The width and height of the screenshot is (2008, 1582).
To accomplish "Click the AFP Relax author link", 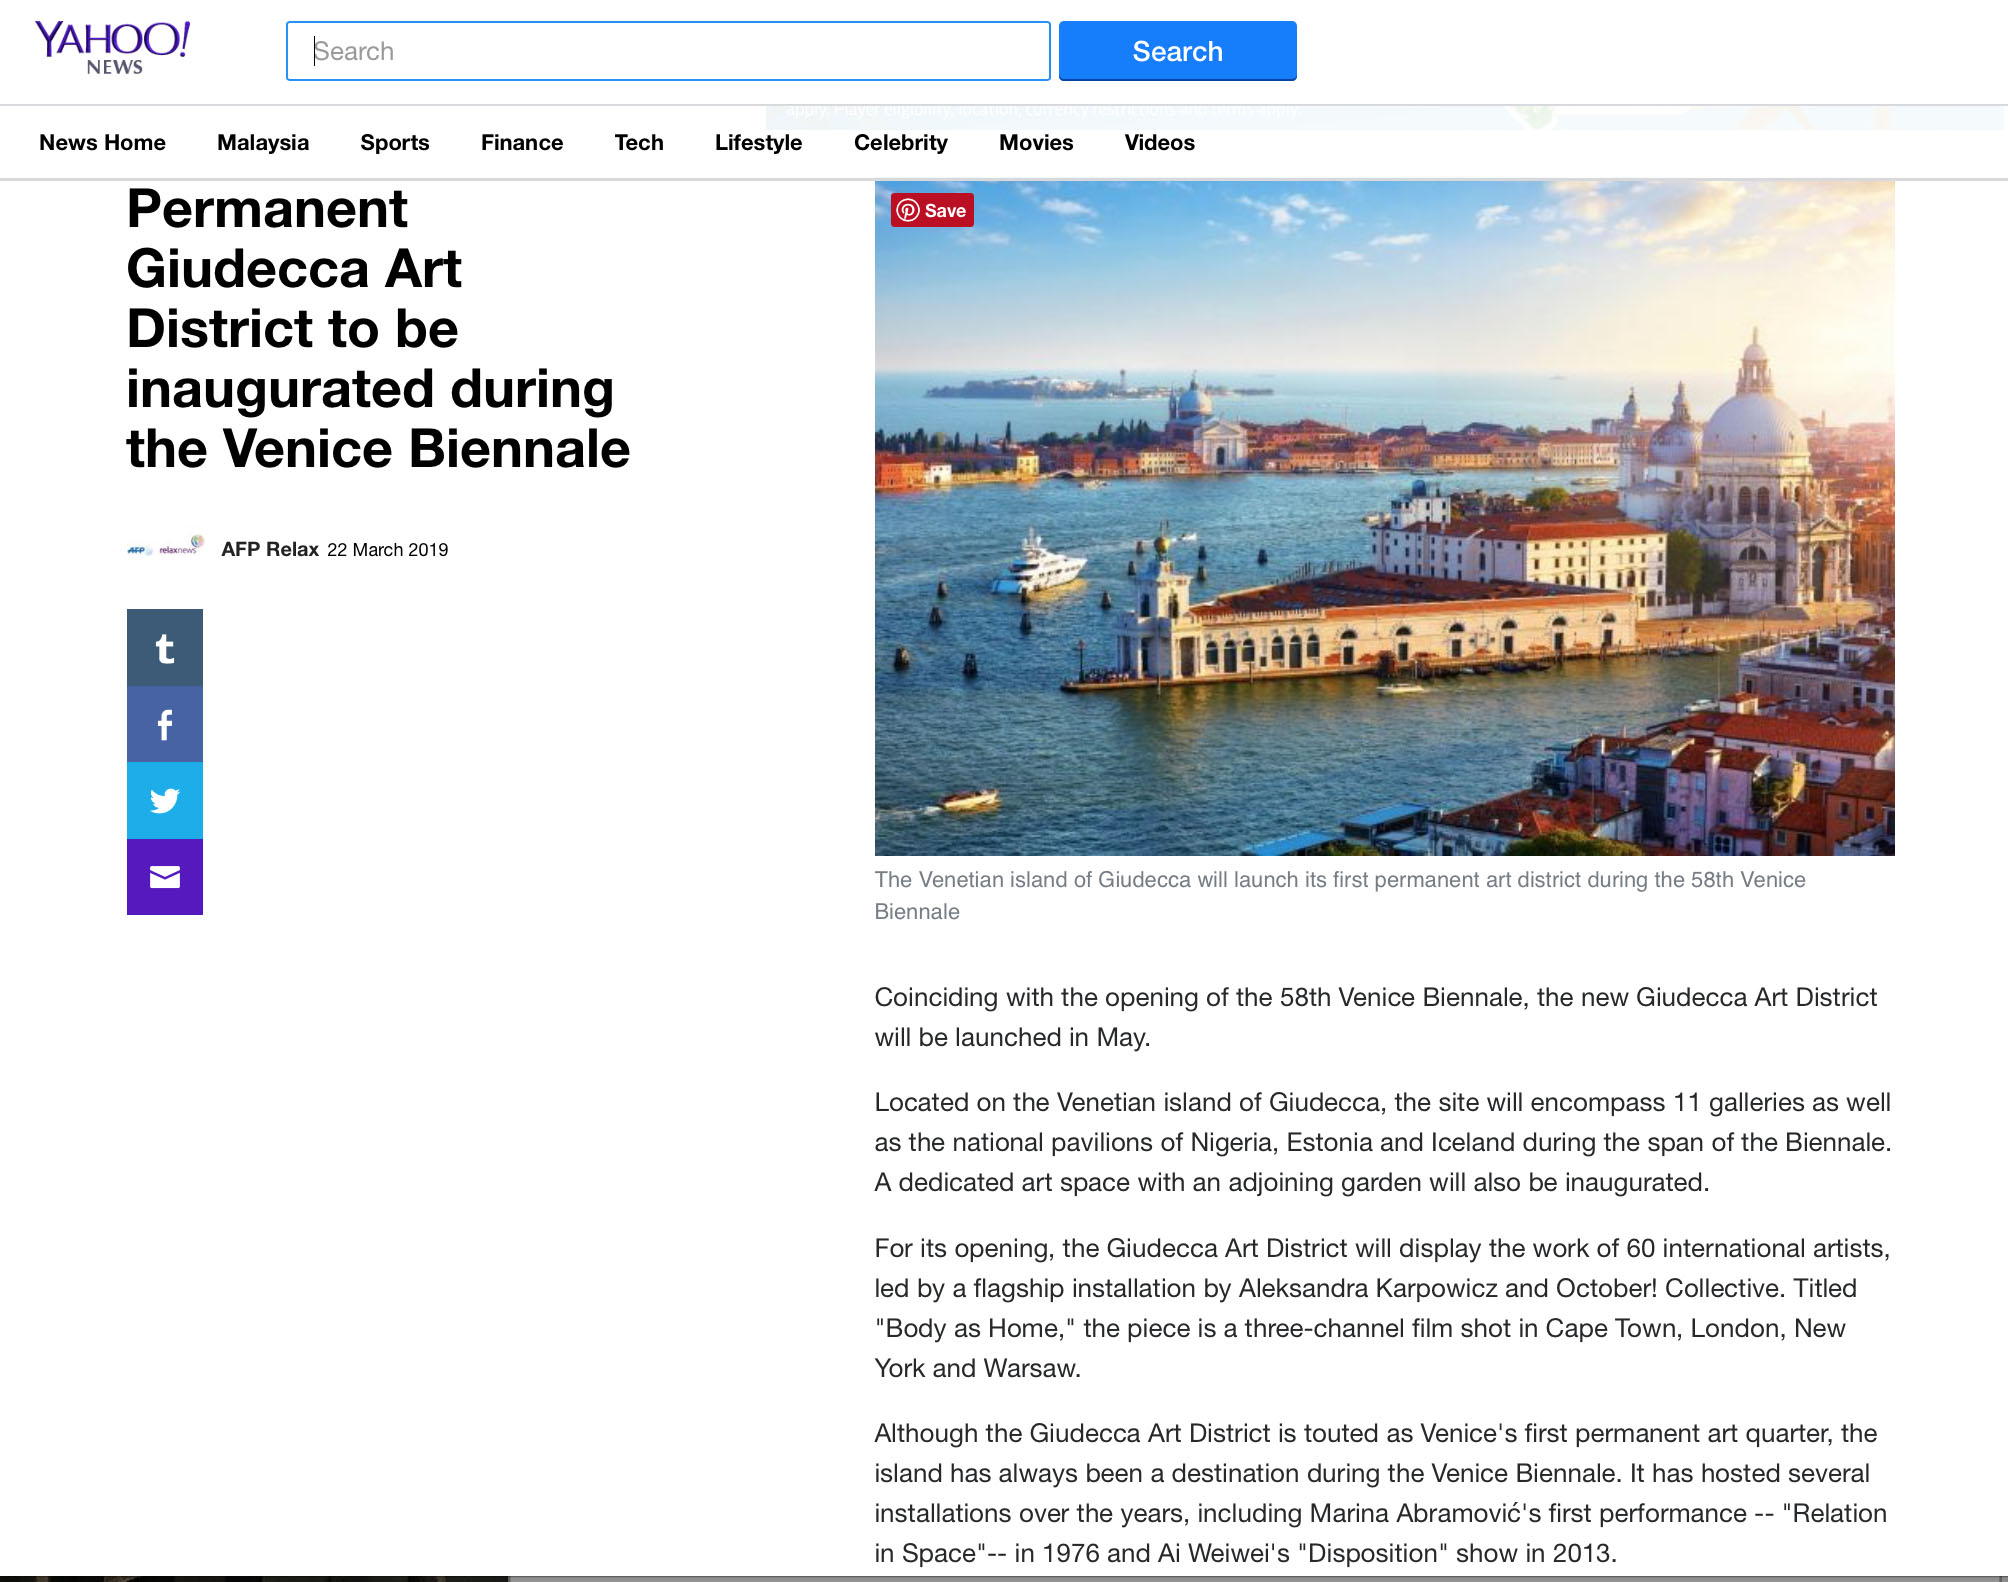I will [x=269, y=549].
